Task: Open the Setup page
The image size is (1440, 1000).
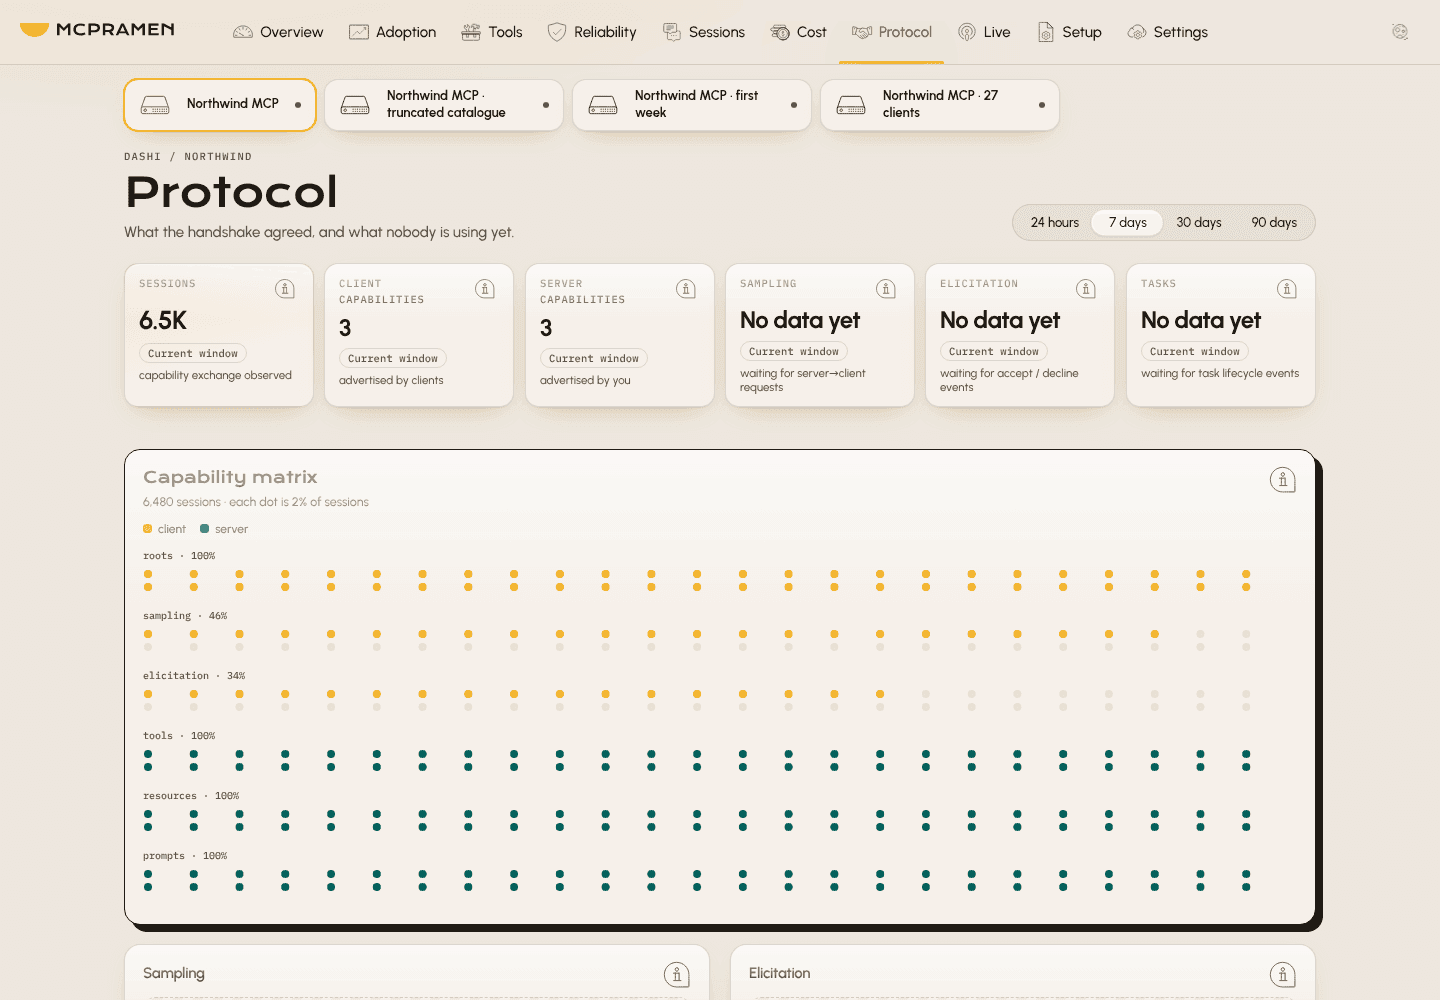Action: 1069,32
